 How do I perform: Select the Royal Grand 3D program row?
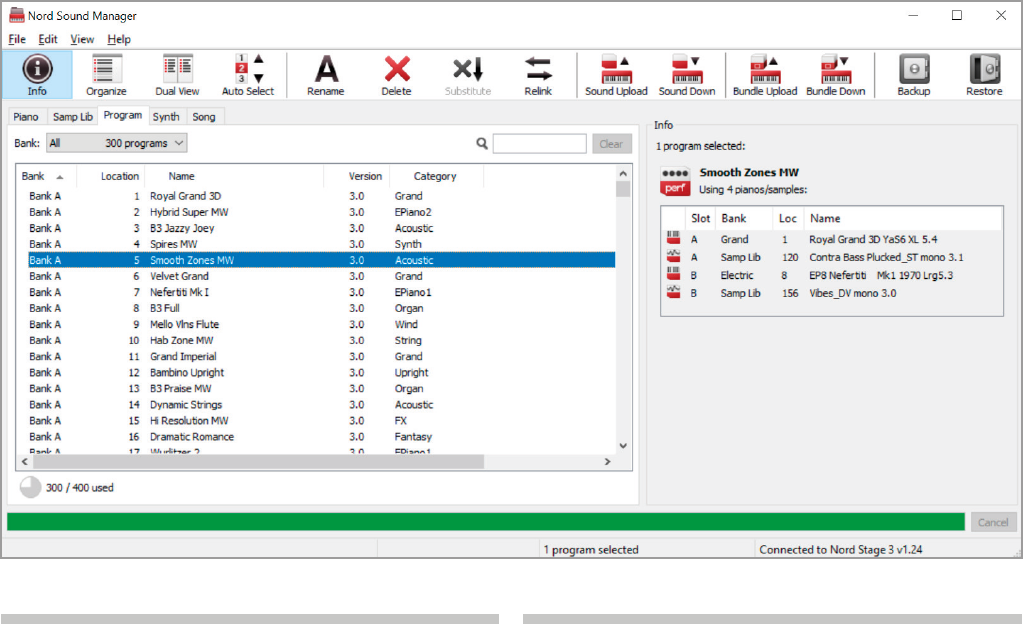pyautogui.click(x=321, y=196)
